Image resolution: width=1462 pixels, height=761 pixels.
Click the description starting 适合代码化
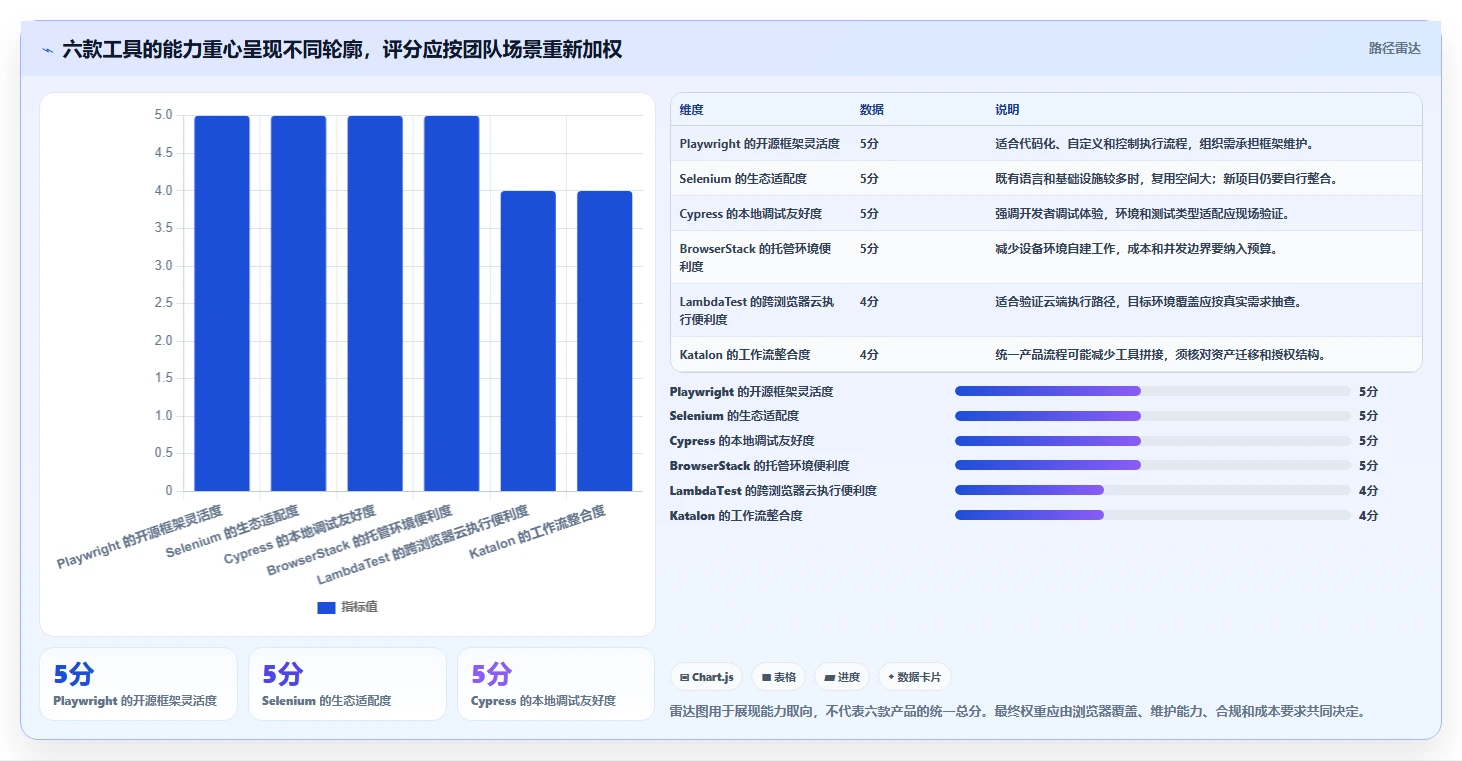click(1155, 144)
